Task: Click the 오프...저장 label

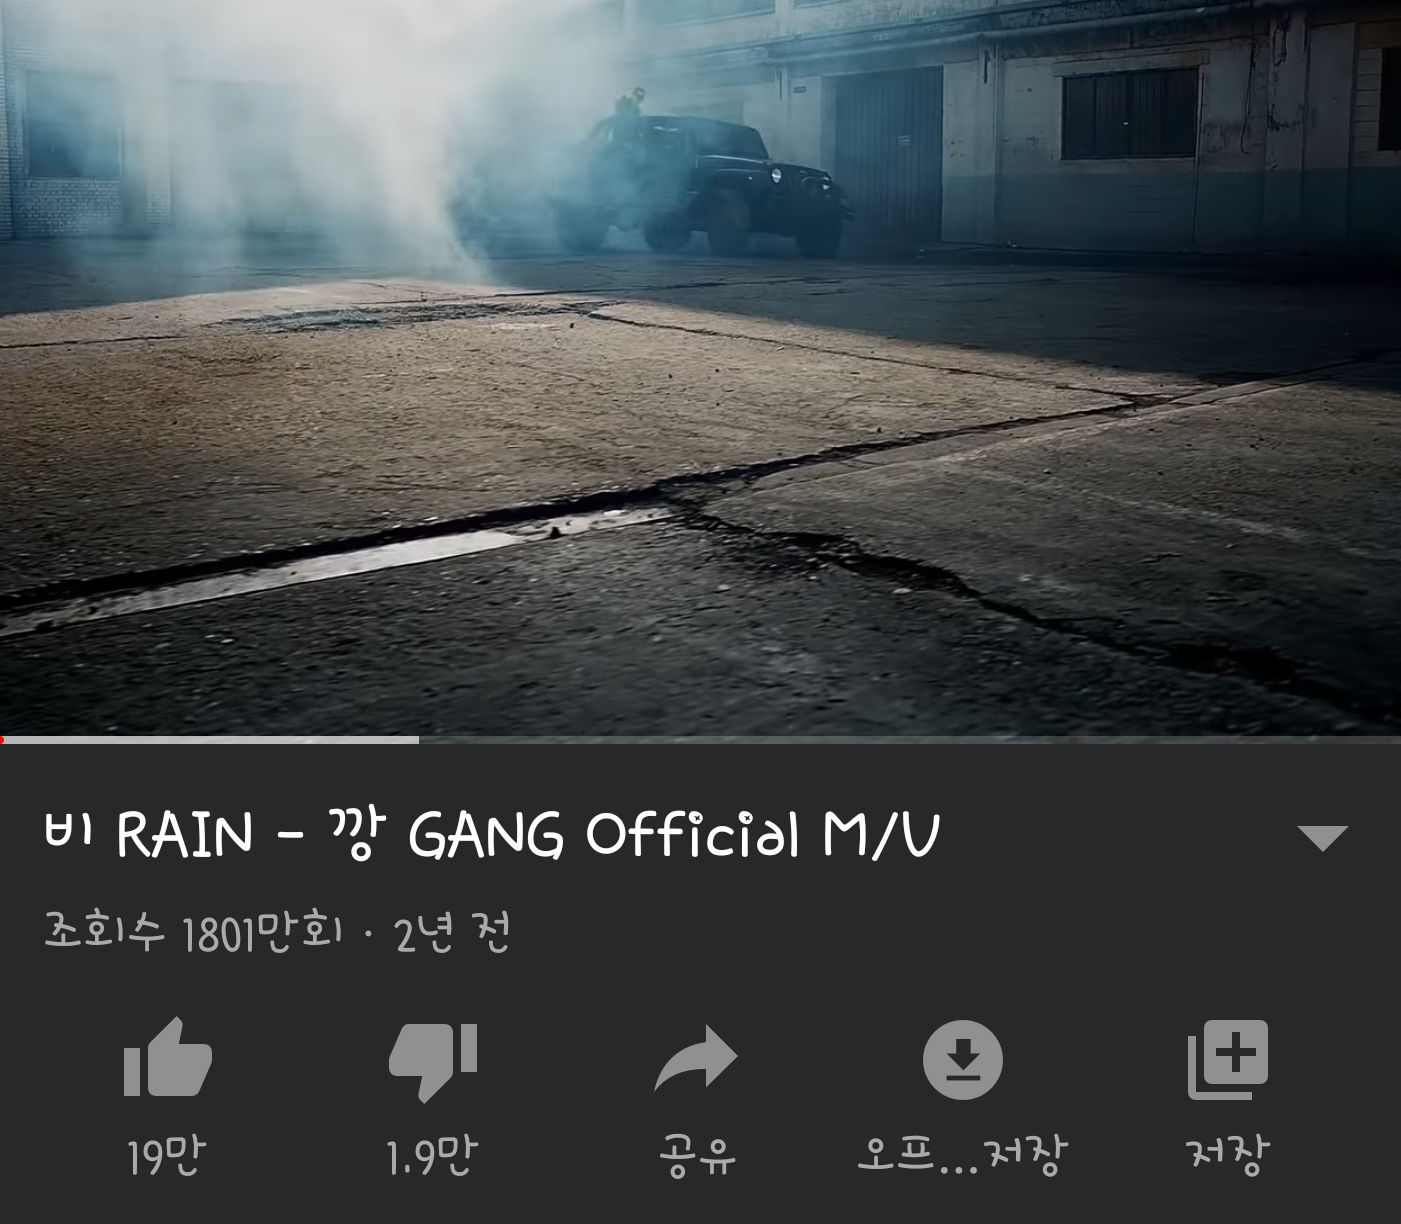Action: [x=962, y=1156]
